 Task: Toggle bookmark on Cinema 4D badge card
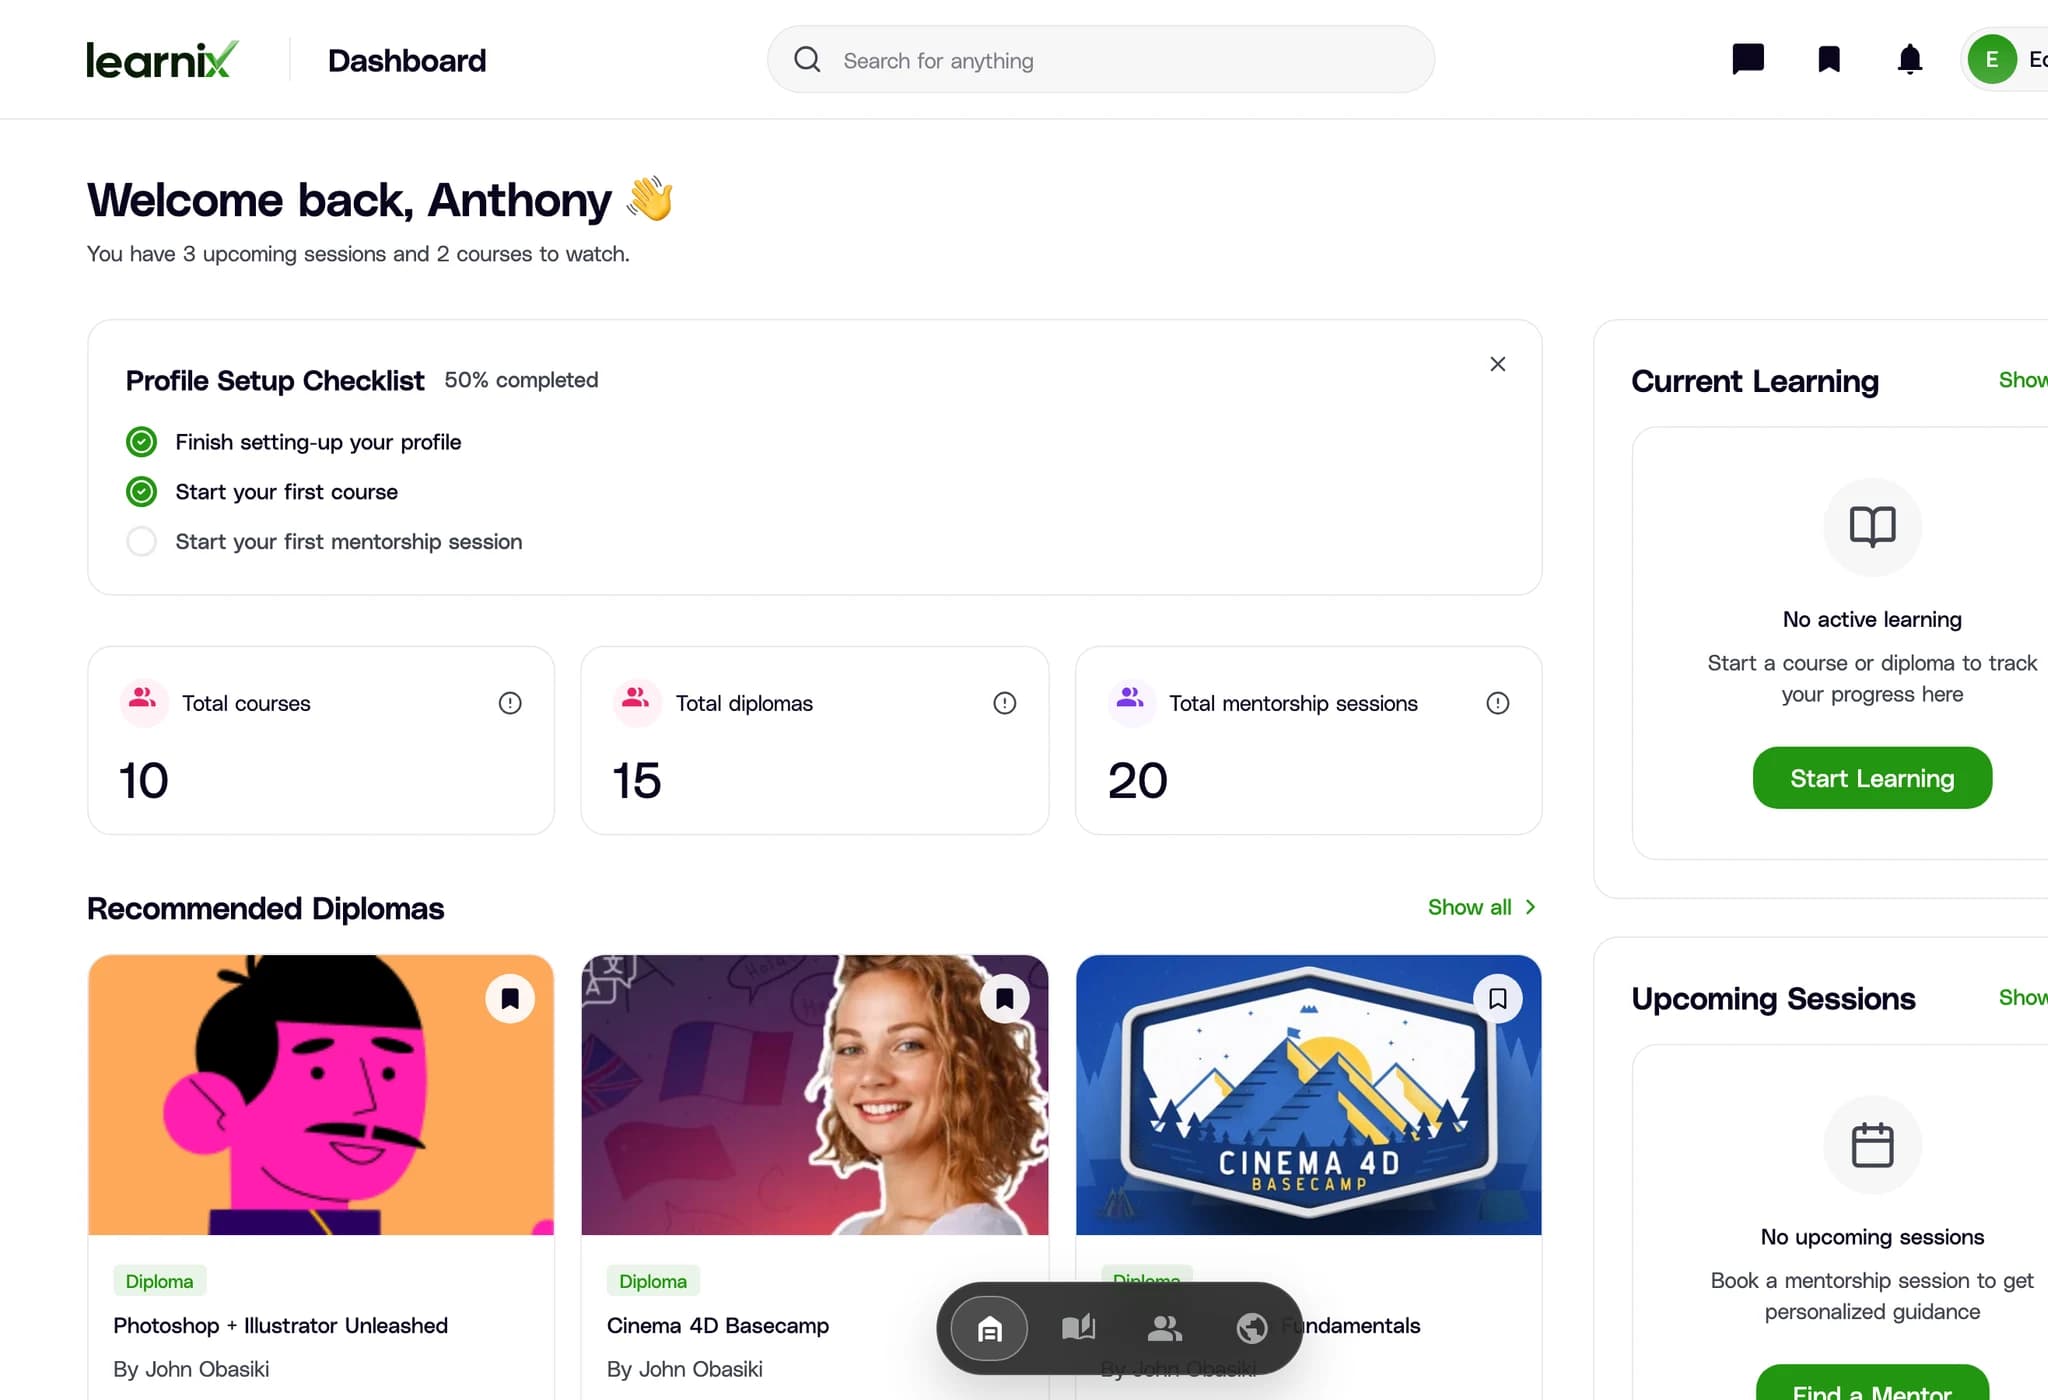(x=1497, y=998)
